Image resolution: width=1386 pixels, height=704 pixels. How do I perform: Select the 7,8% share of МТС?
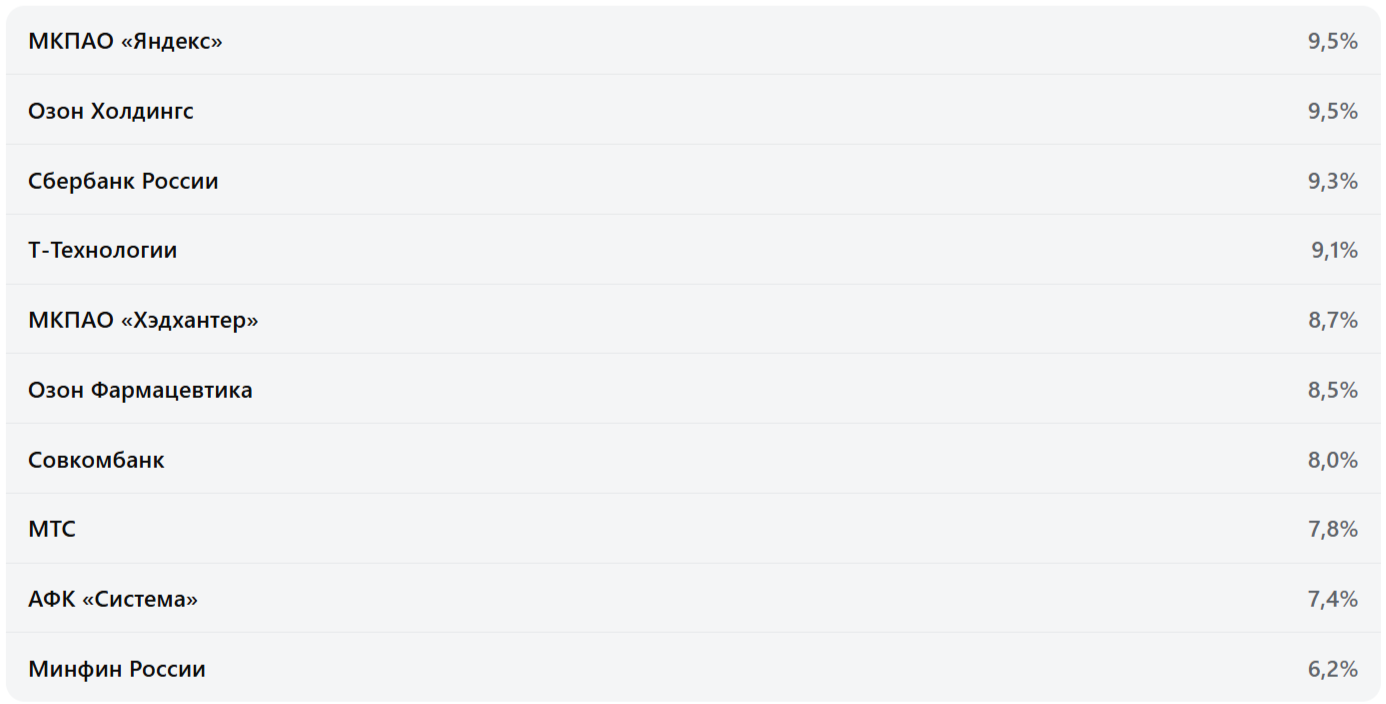click(1332, 529)
